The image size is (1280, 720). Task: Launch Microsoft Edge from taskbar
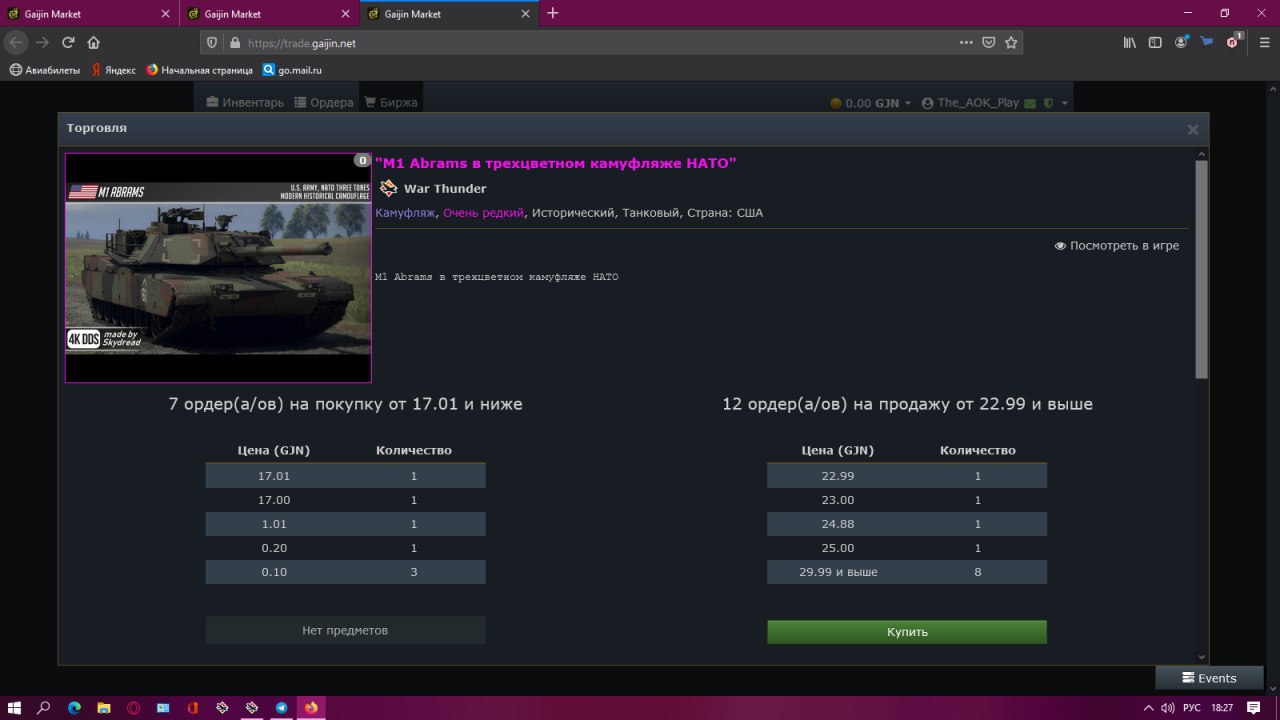click(x=74, y=707)
